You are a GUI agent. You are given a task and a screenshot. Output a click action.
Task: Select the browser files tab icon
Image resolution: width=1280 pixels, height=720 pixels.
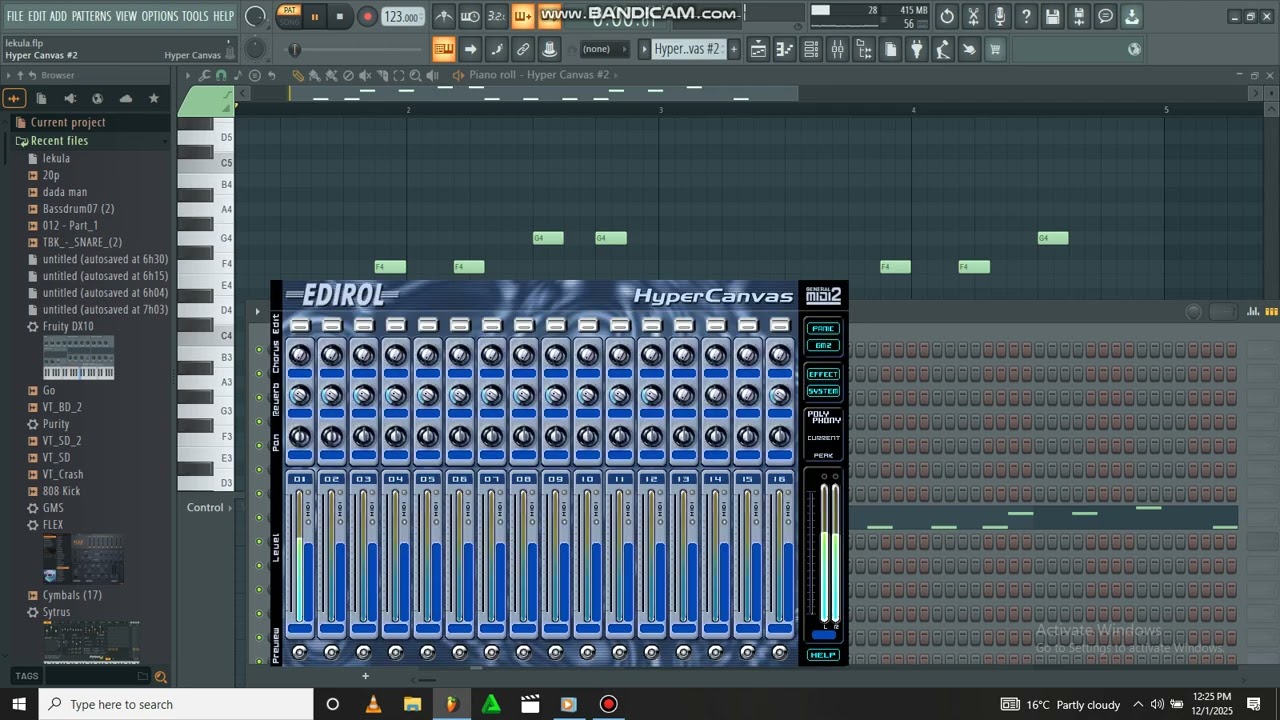click(x=41, y=98)
